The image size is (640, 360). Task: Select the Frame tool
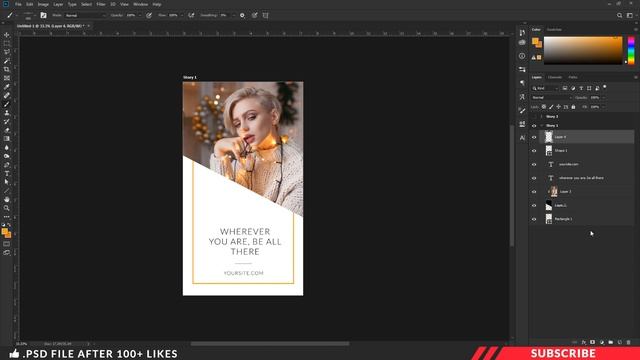click(x=7, y=78)
